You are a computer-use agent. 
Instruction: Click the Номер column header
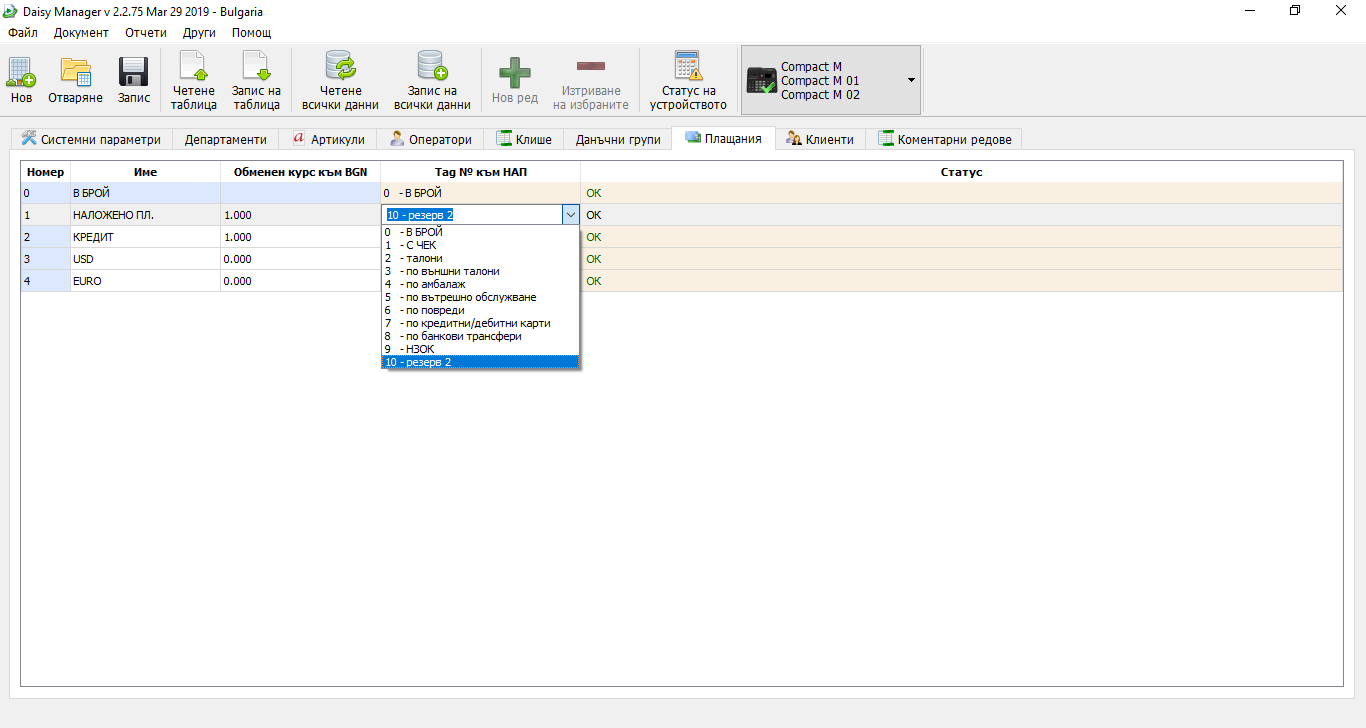(x=46, y=172)
